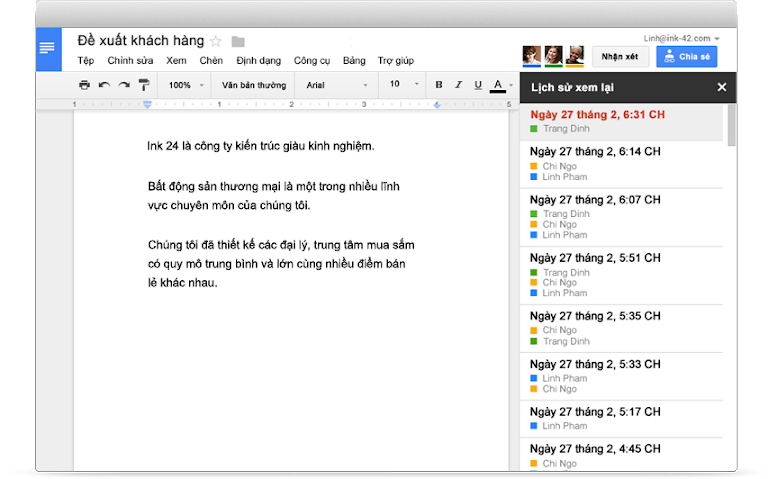The height and width of the screenshot is (479, 768).
Task: Toggle italic formatting
Action: (x=458, y=85)
